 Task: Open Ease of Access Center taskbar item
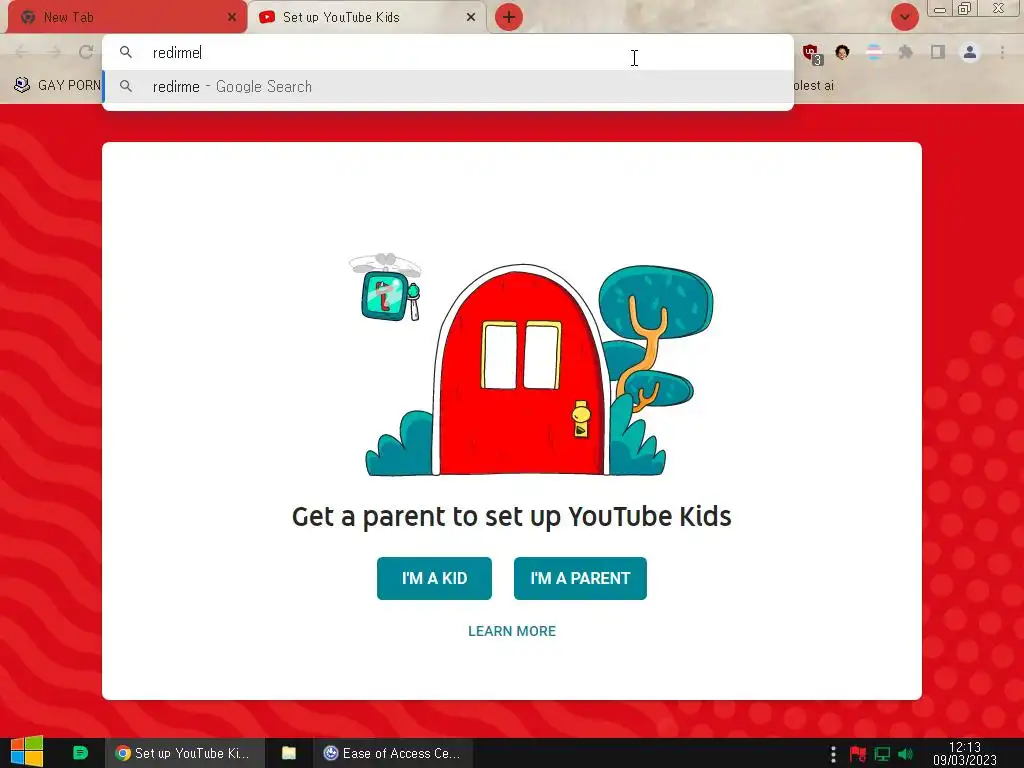pyautogui.click(x=393, y=753)
